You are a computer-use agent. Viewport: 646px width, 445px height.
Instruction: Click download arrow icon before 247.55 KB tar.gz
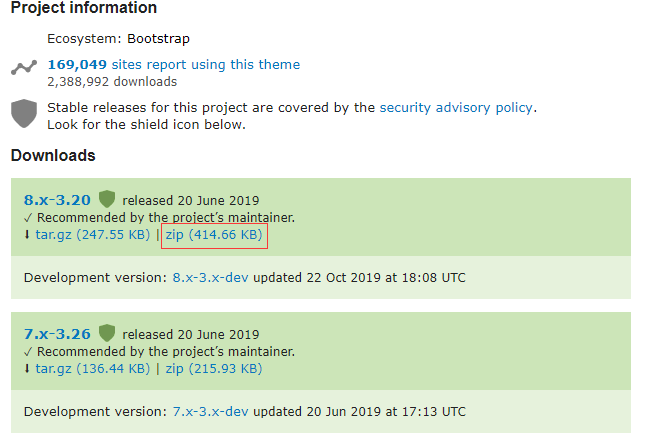point(28,235)
